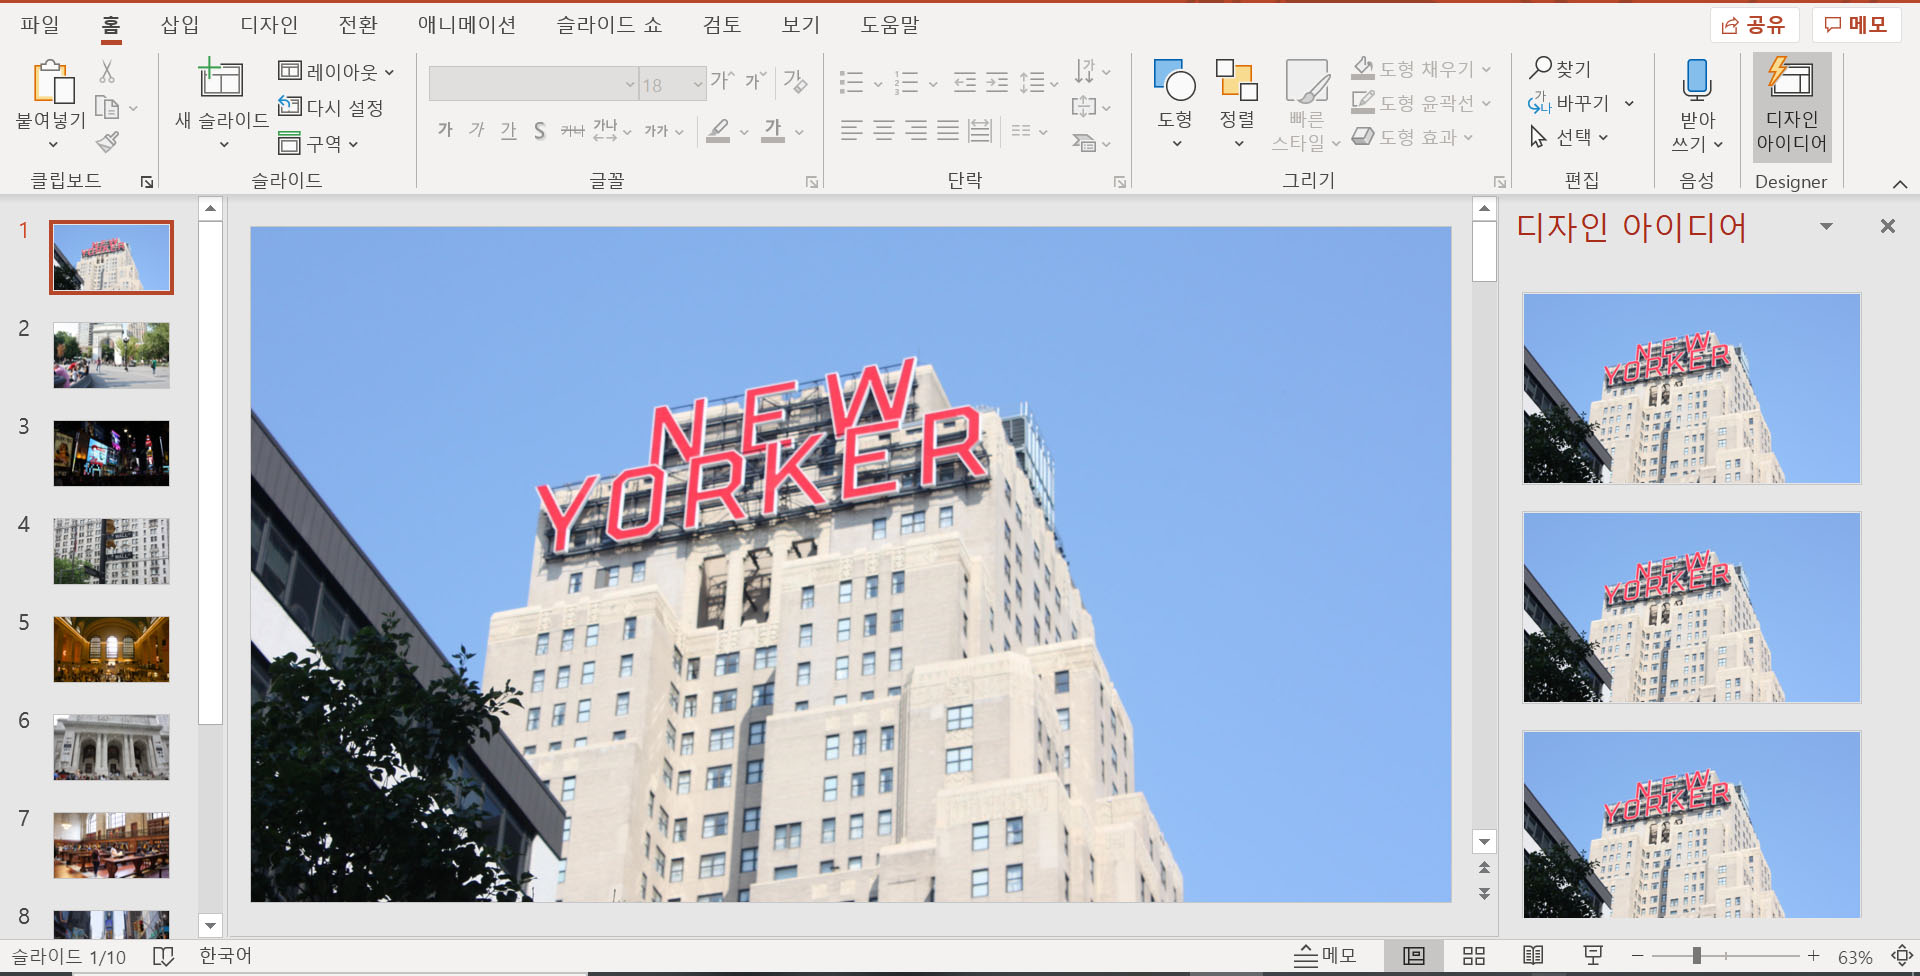Click the Design Ideas (디자인 아이디어) ribbon icon

(1791, 79)
